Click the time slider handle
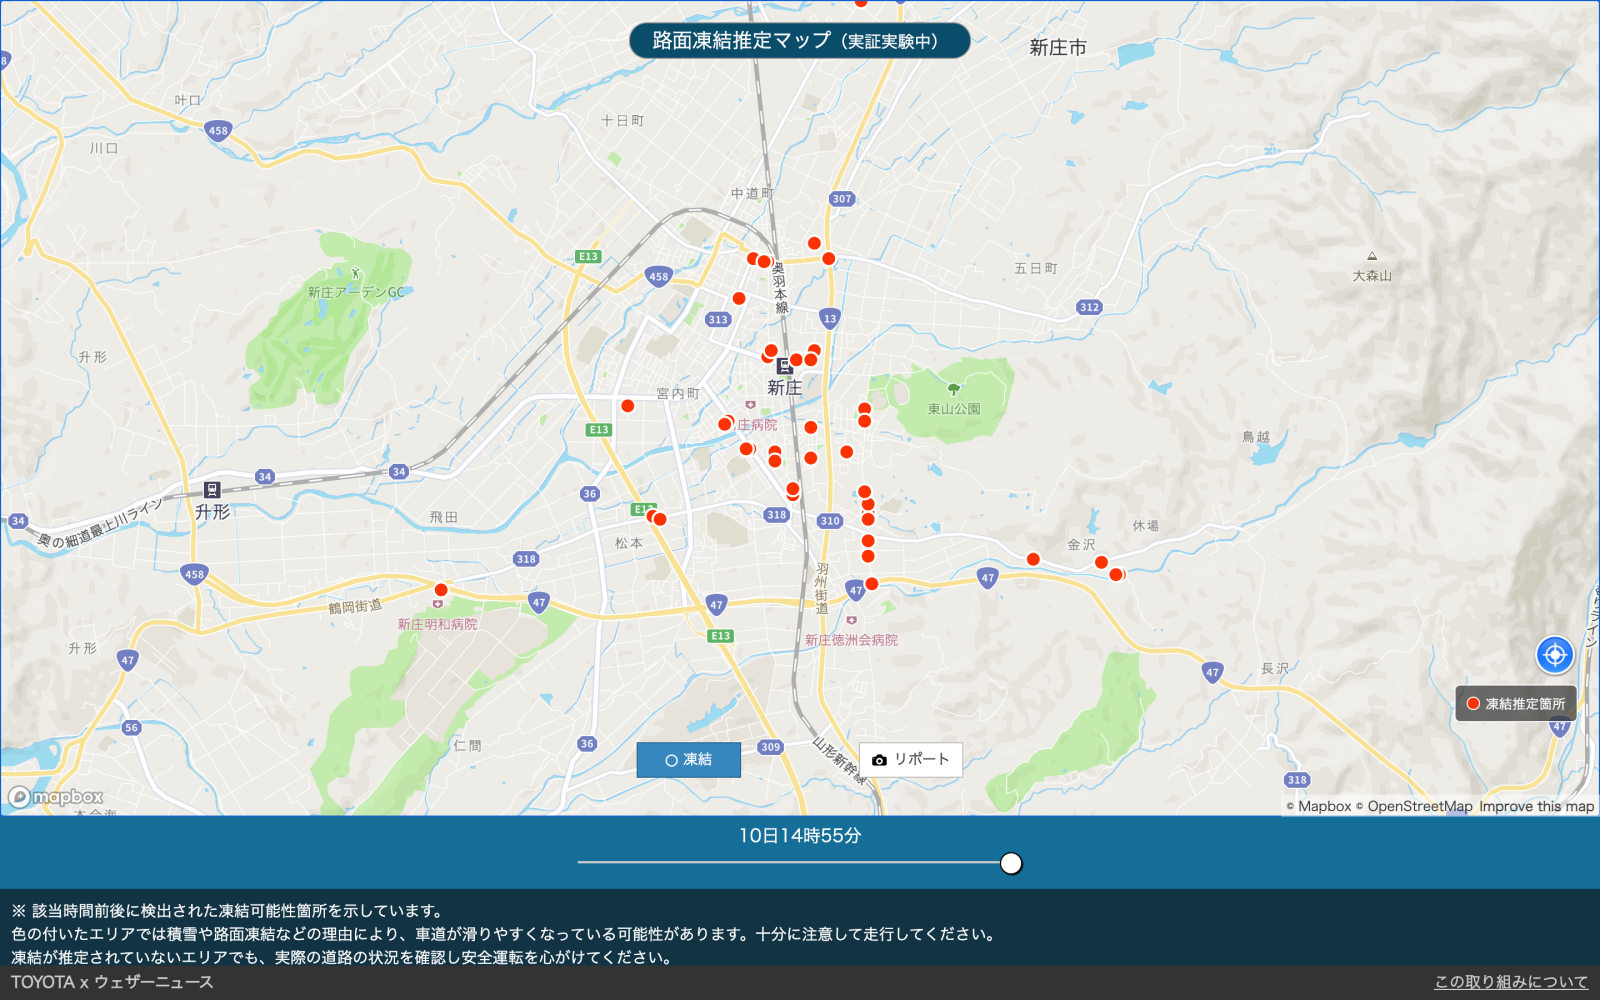The image size is (1600, 1000). pos(1011,863)
